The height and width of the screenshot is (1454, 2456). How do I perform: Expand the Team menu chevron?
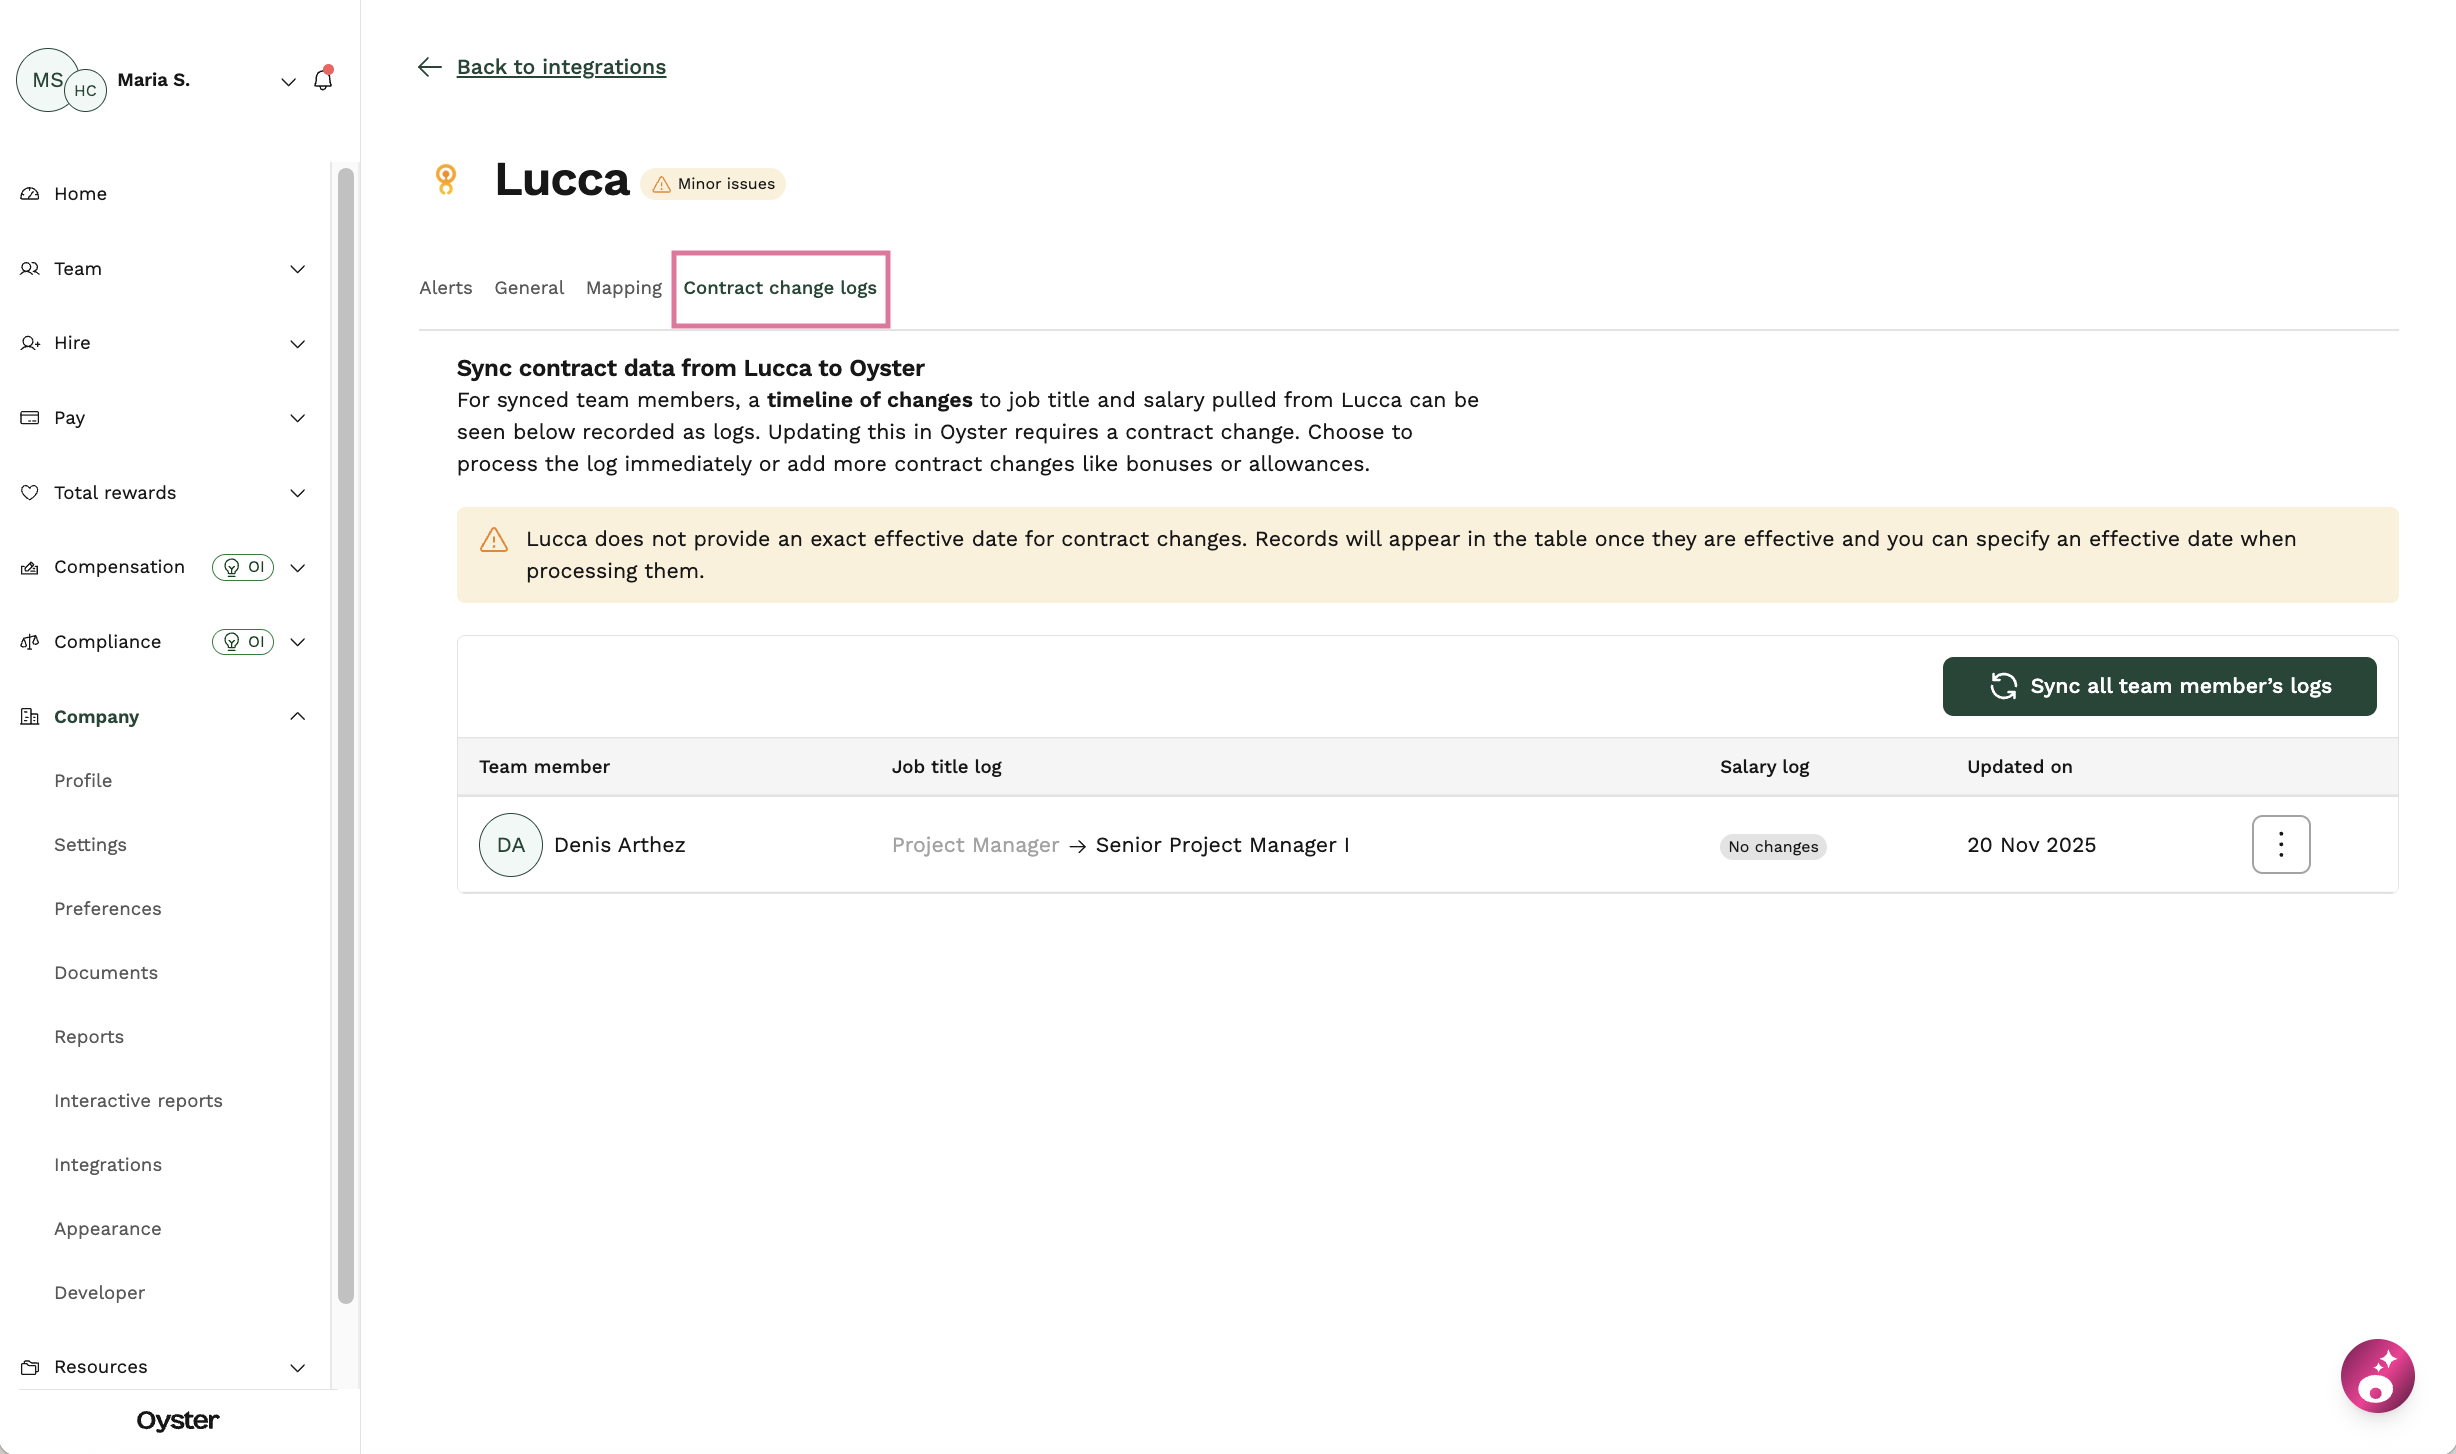coord(297,269)
